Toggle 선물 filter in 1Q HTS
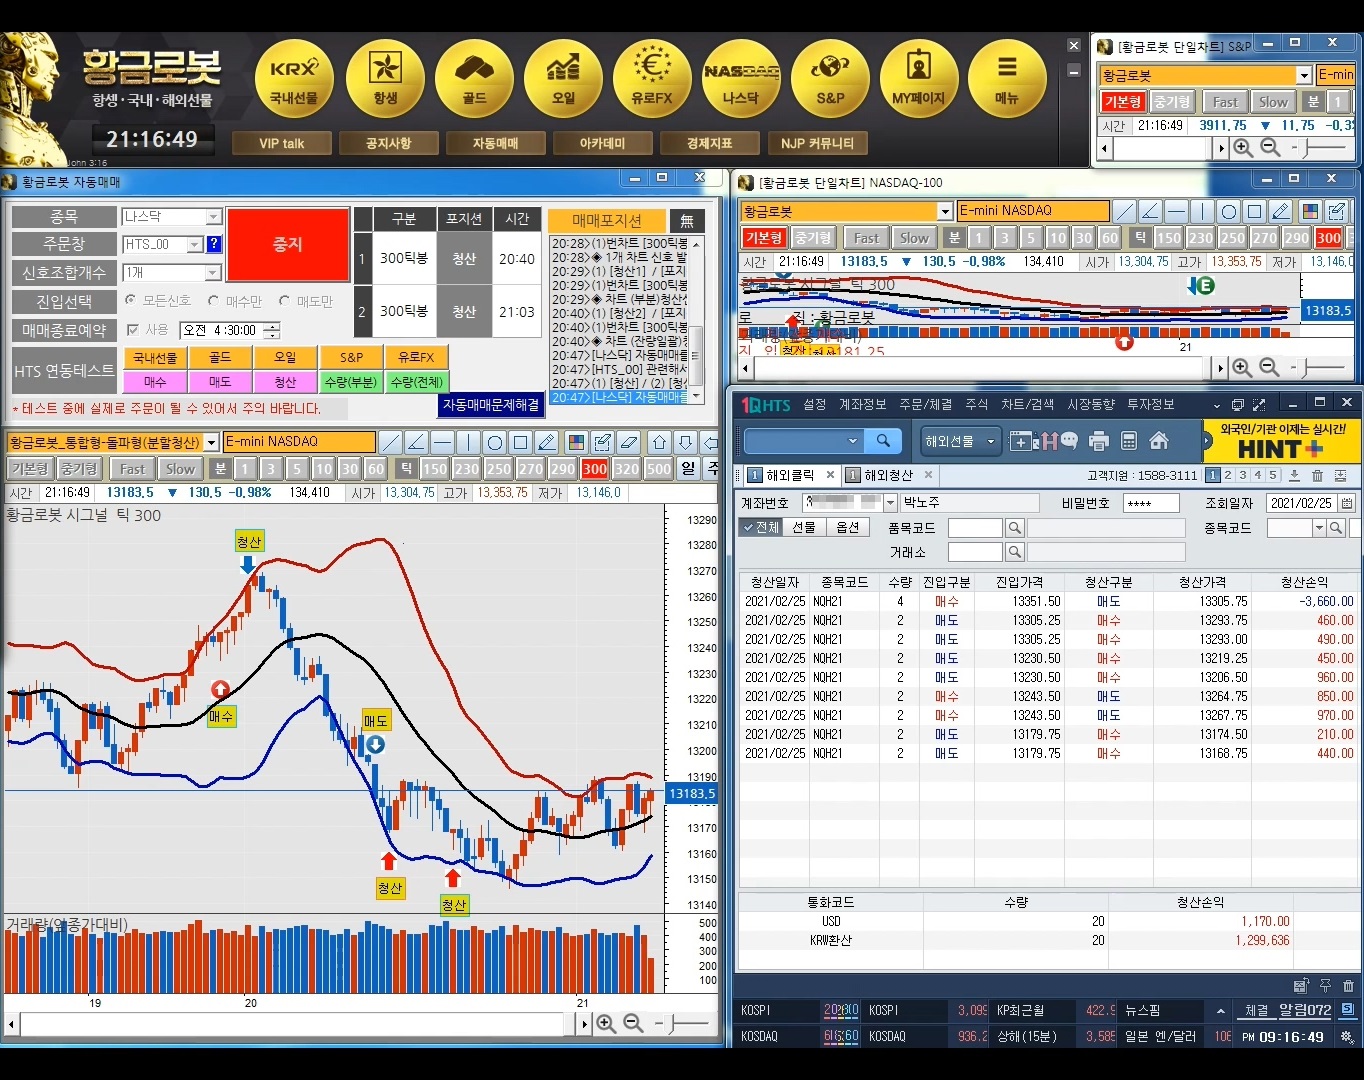The width and height of the screenshot is (1364, 1080). click(804, 527)
